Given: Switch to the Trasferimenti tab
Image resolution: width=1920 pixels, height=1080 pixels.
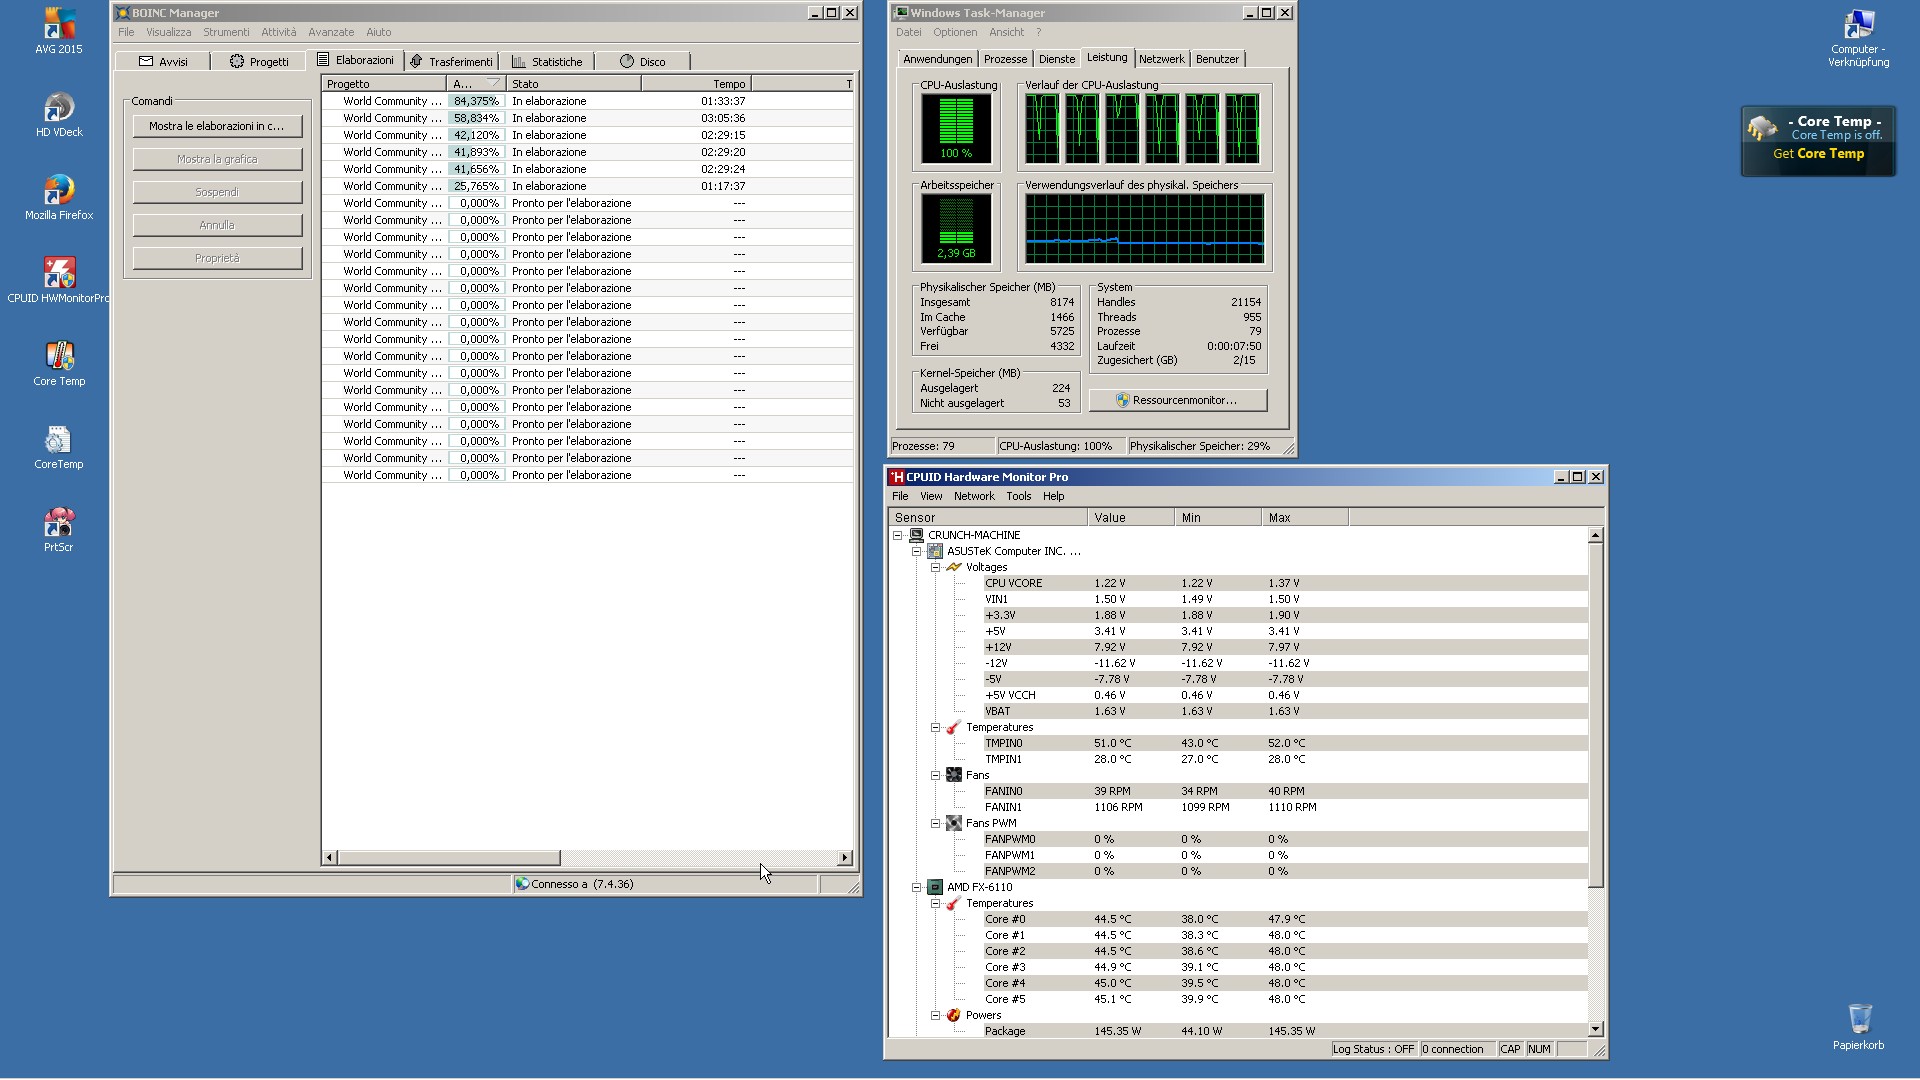Looking at the screenshot, I should click(x=451, y=62).
